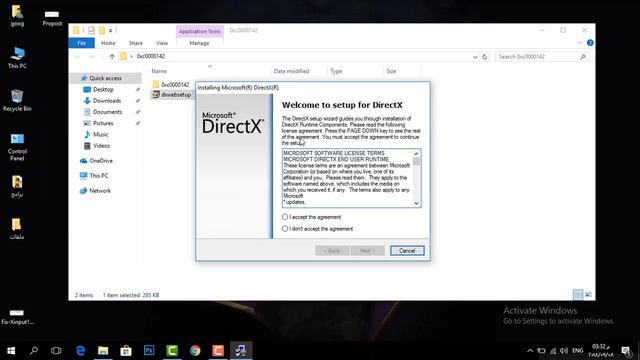Switch to large icons view in status bar

click(x=588, y=294)
